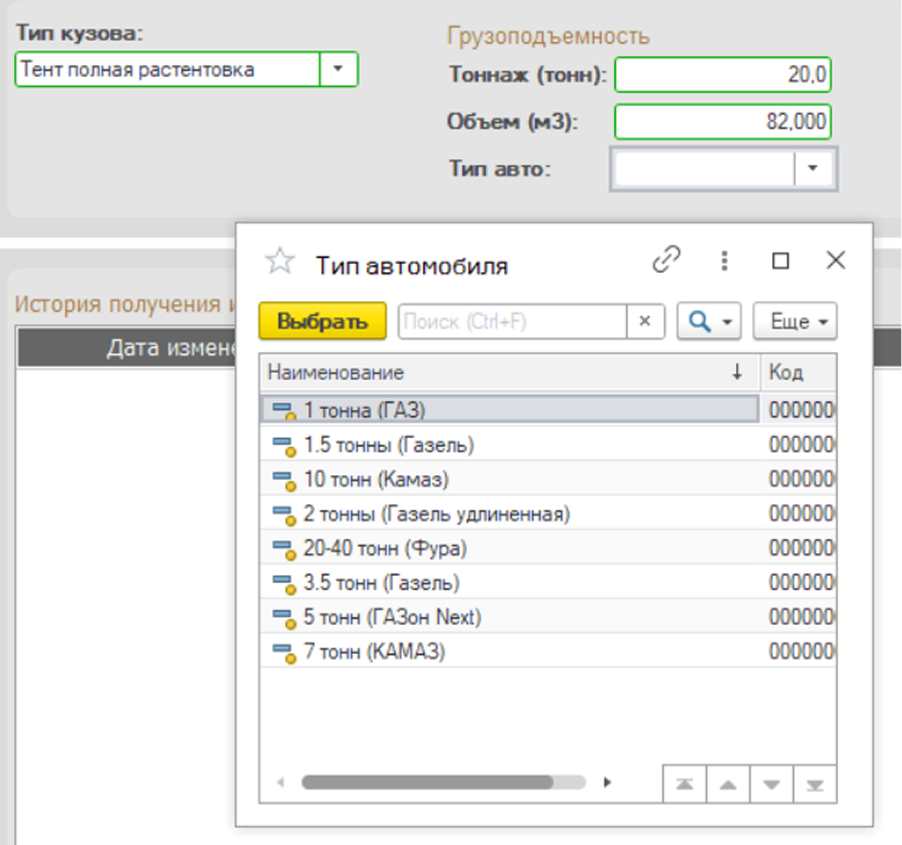The height and width of the screenshot is (845, 902).
Task: Move down one row in the list
Action: coord(771,783)
